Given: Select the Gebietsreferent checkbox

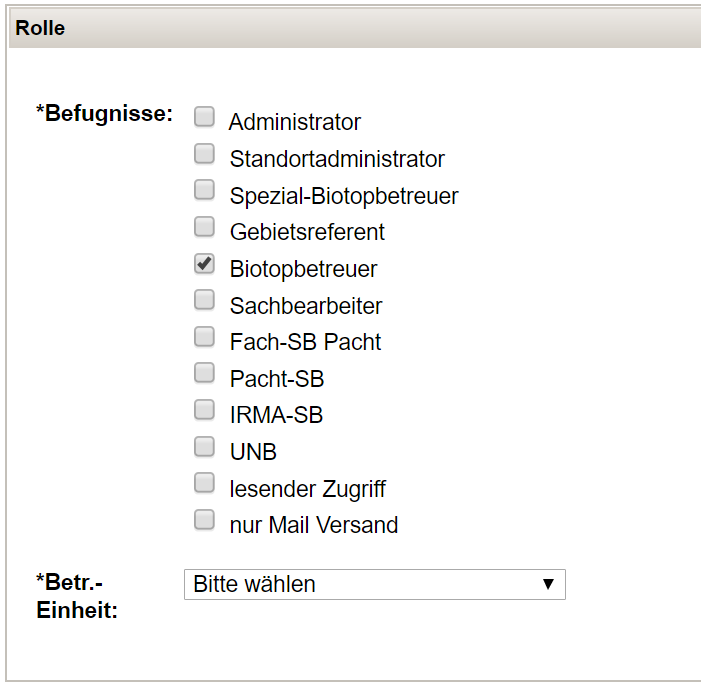Looking at the screenshot, I should click(204, 227).
